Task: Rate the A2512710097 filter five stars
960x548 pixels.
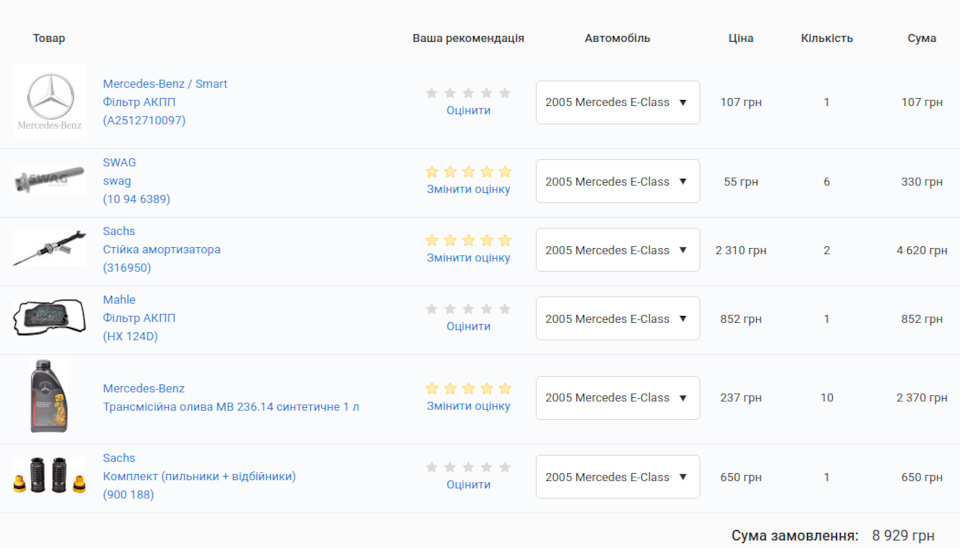Action: tap(505, 93)
